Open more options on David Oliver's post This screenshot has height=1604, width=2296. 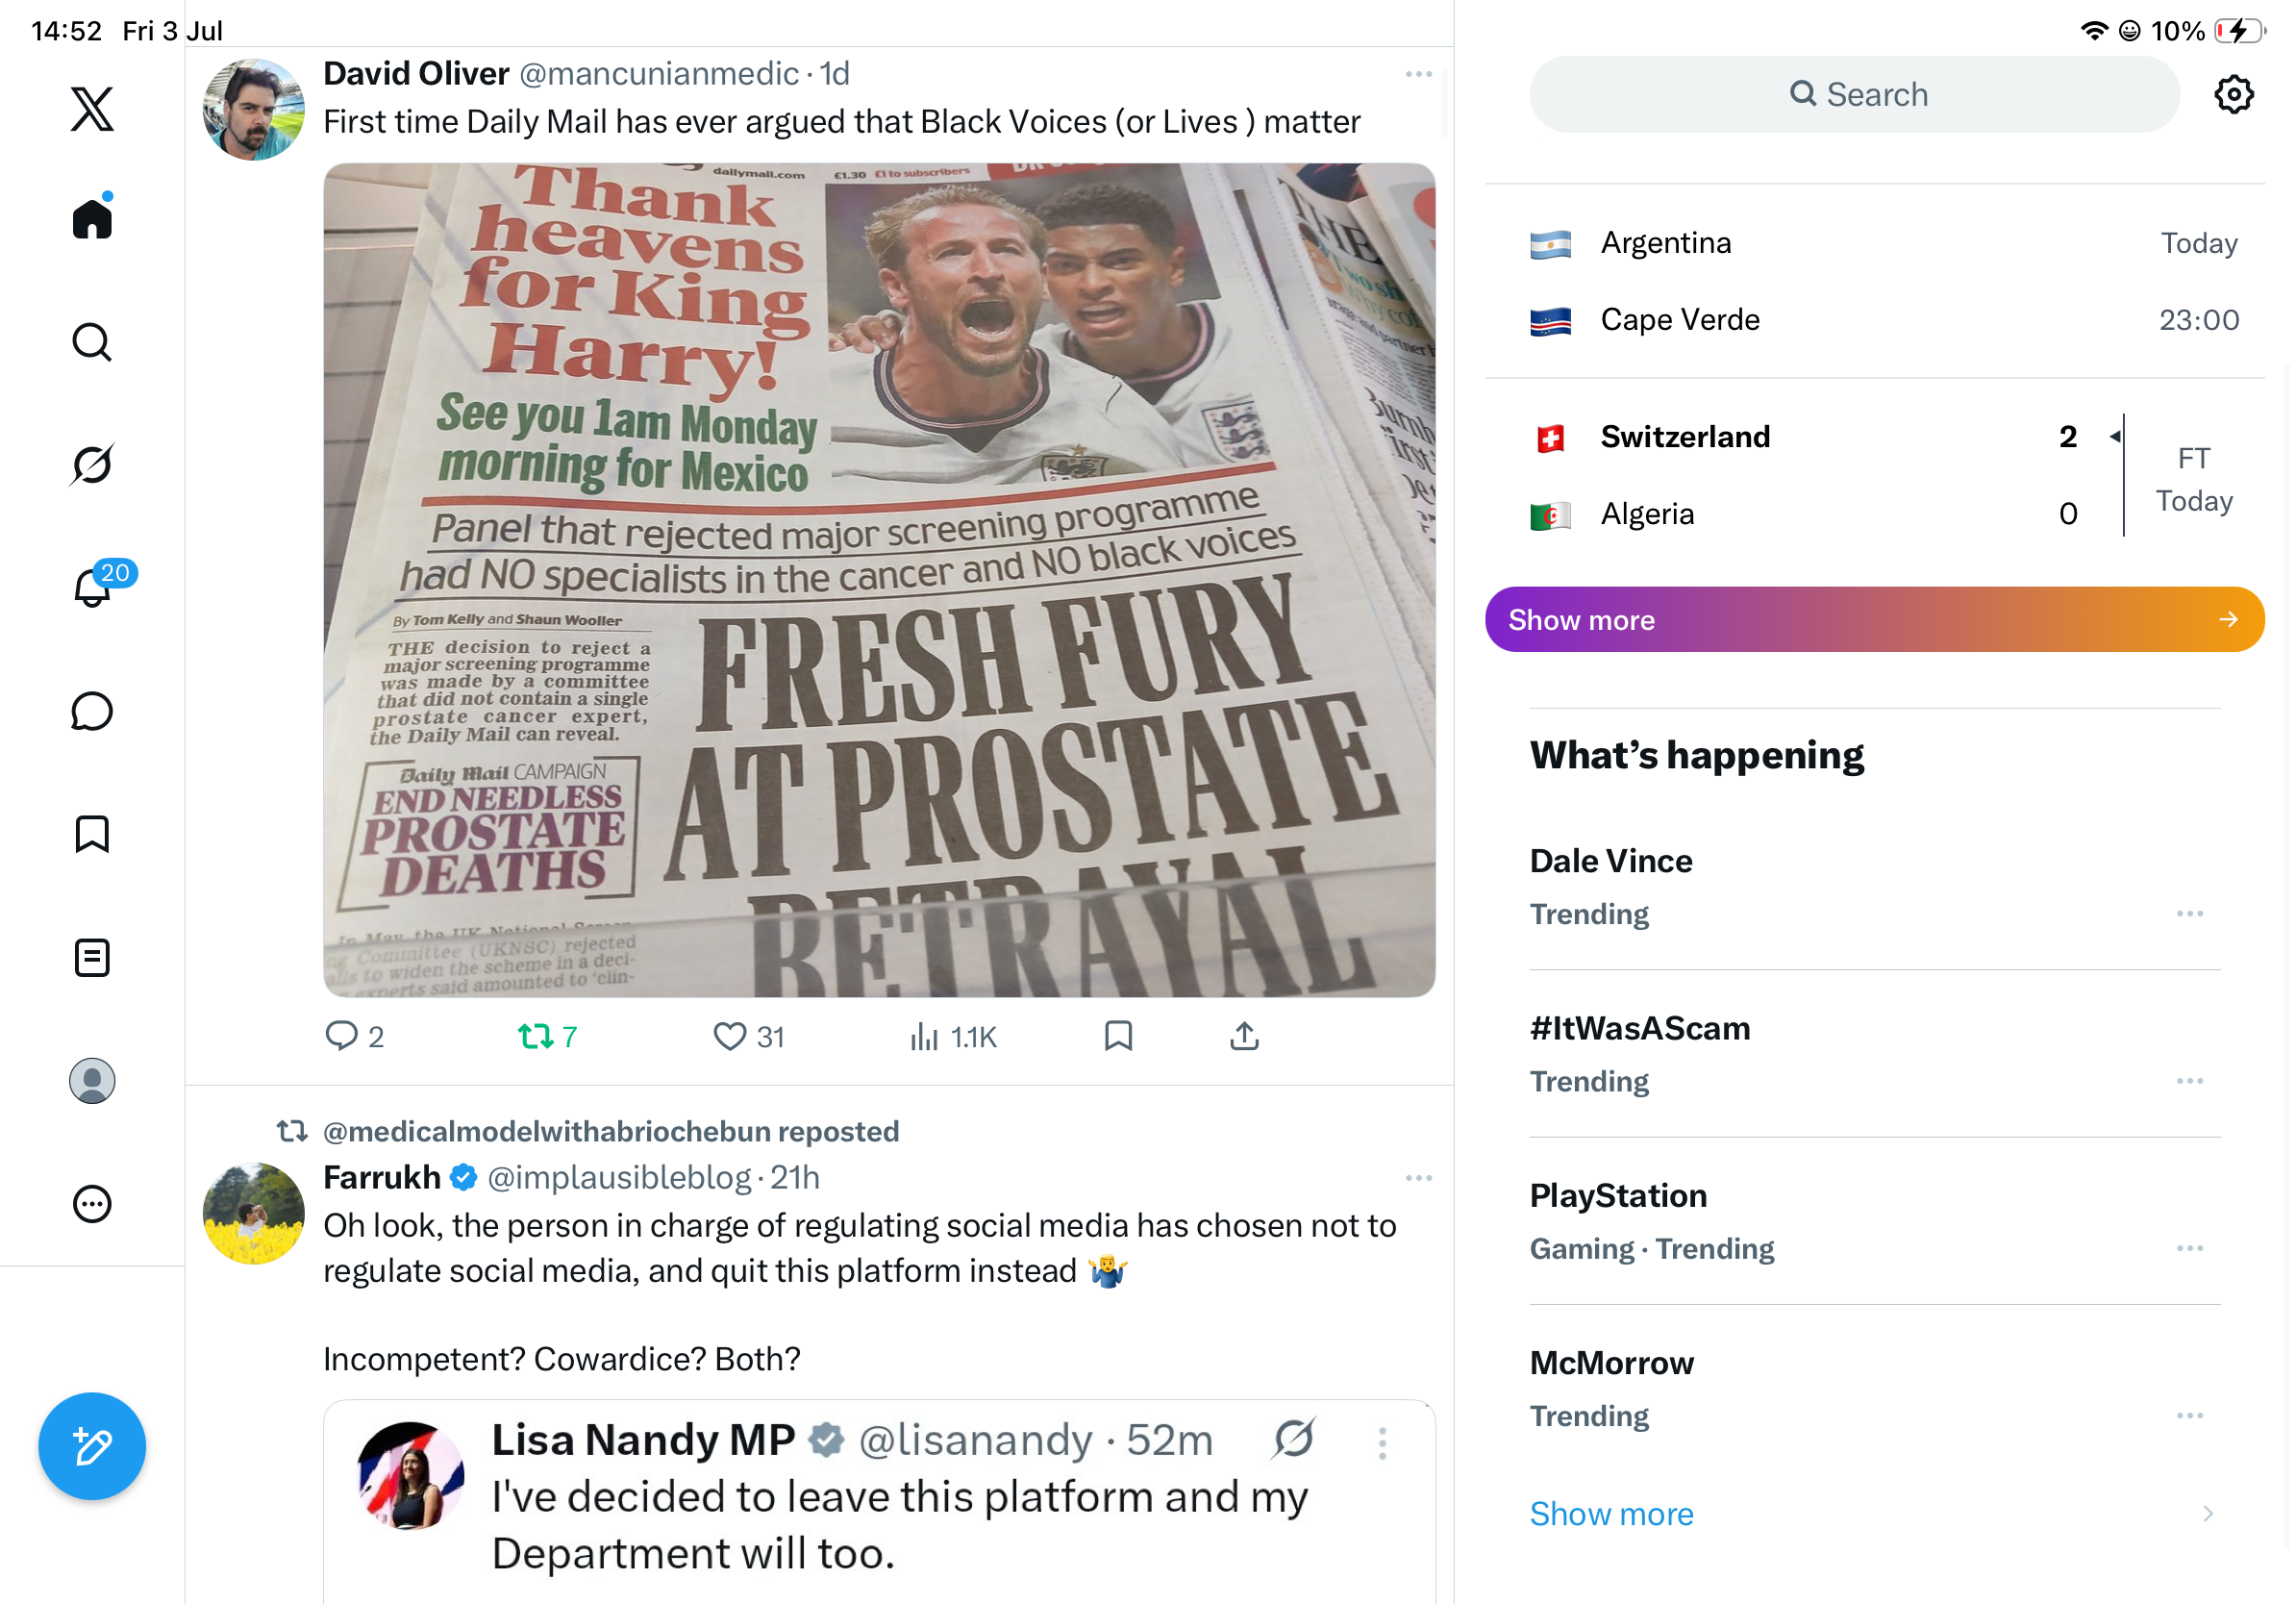[x=1418, y=74]
